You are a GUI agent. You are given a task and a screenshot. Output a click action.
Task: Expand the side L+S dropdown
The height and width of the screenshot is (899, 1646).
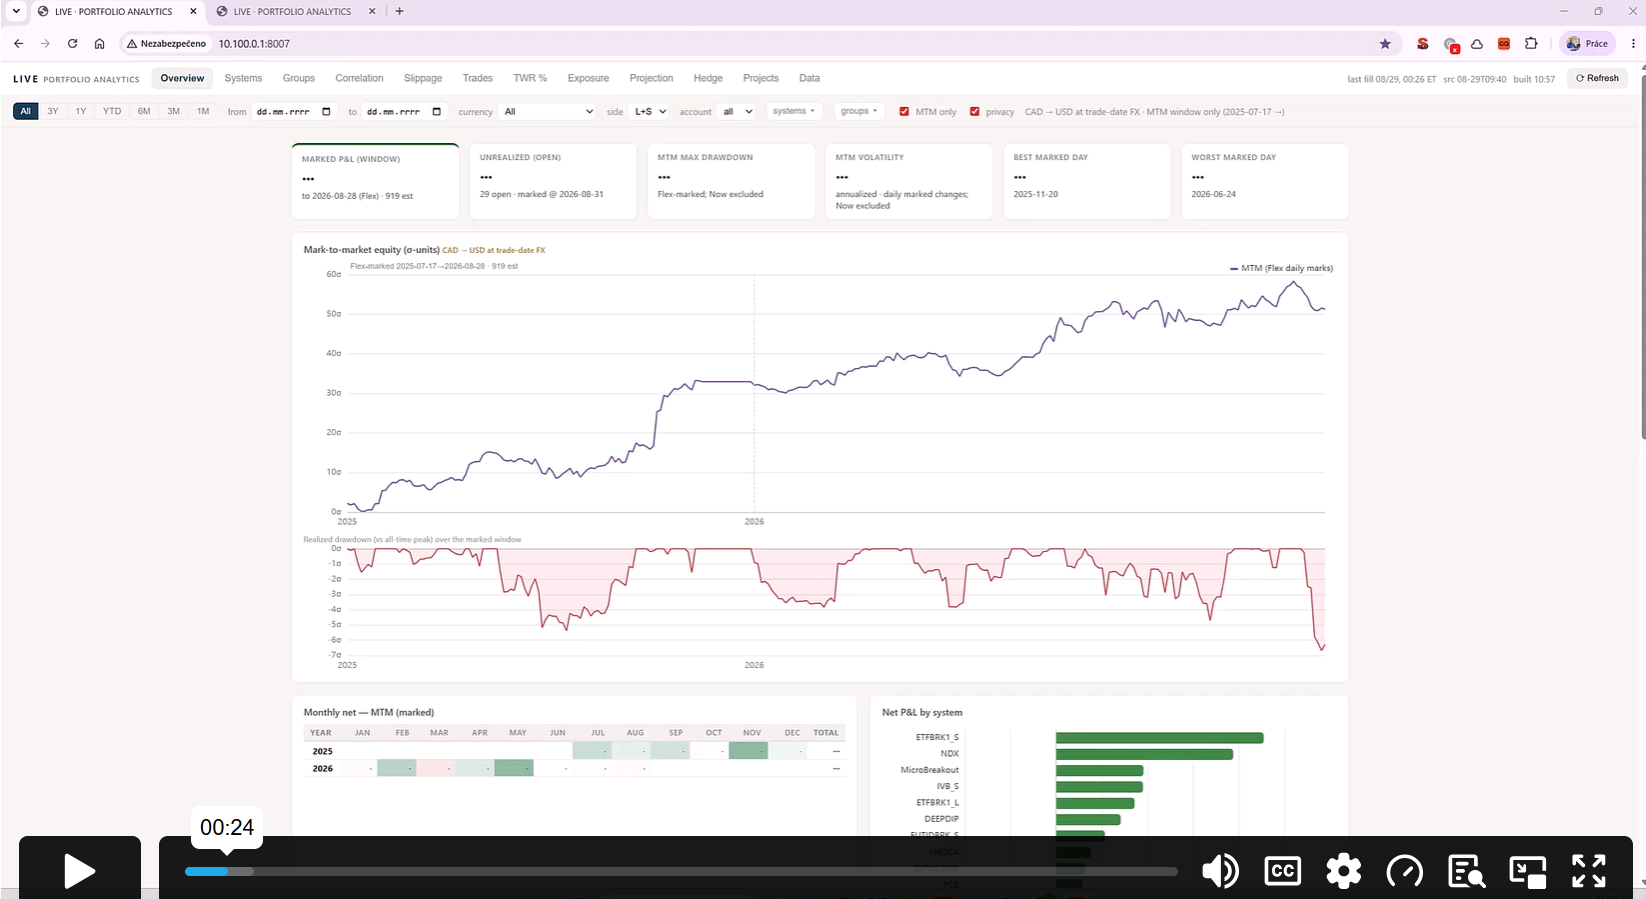click(x=650, y=112)
